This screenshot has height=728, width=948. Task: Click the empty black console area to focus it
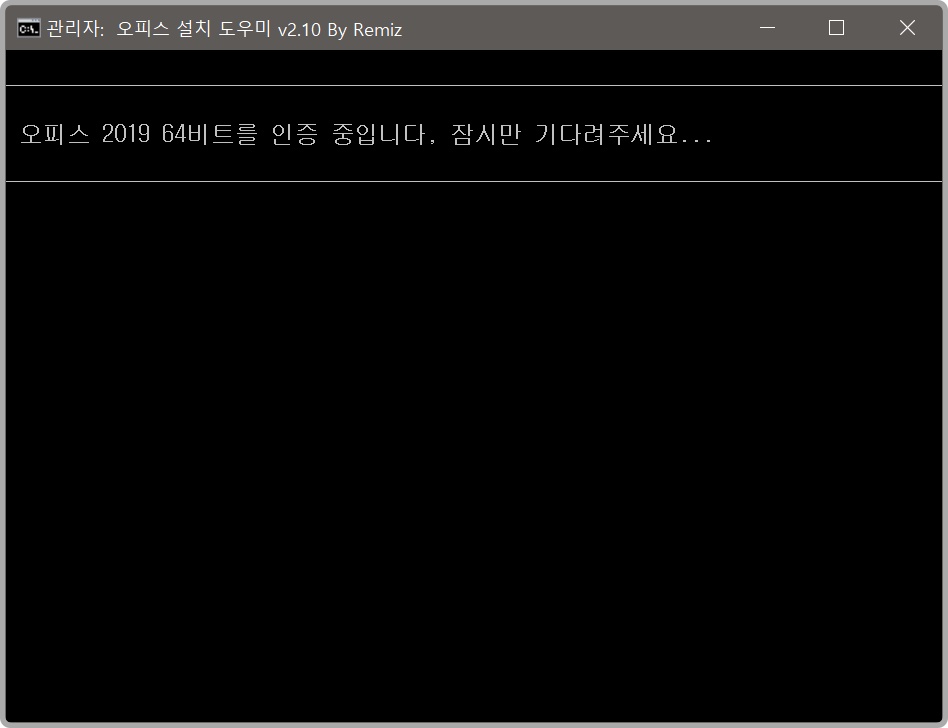tap(474, 450)
